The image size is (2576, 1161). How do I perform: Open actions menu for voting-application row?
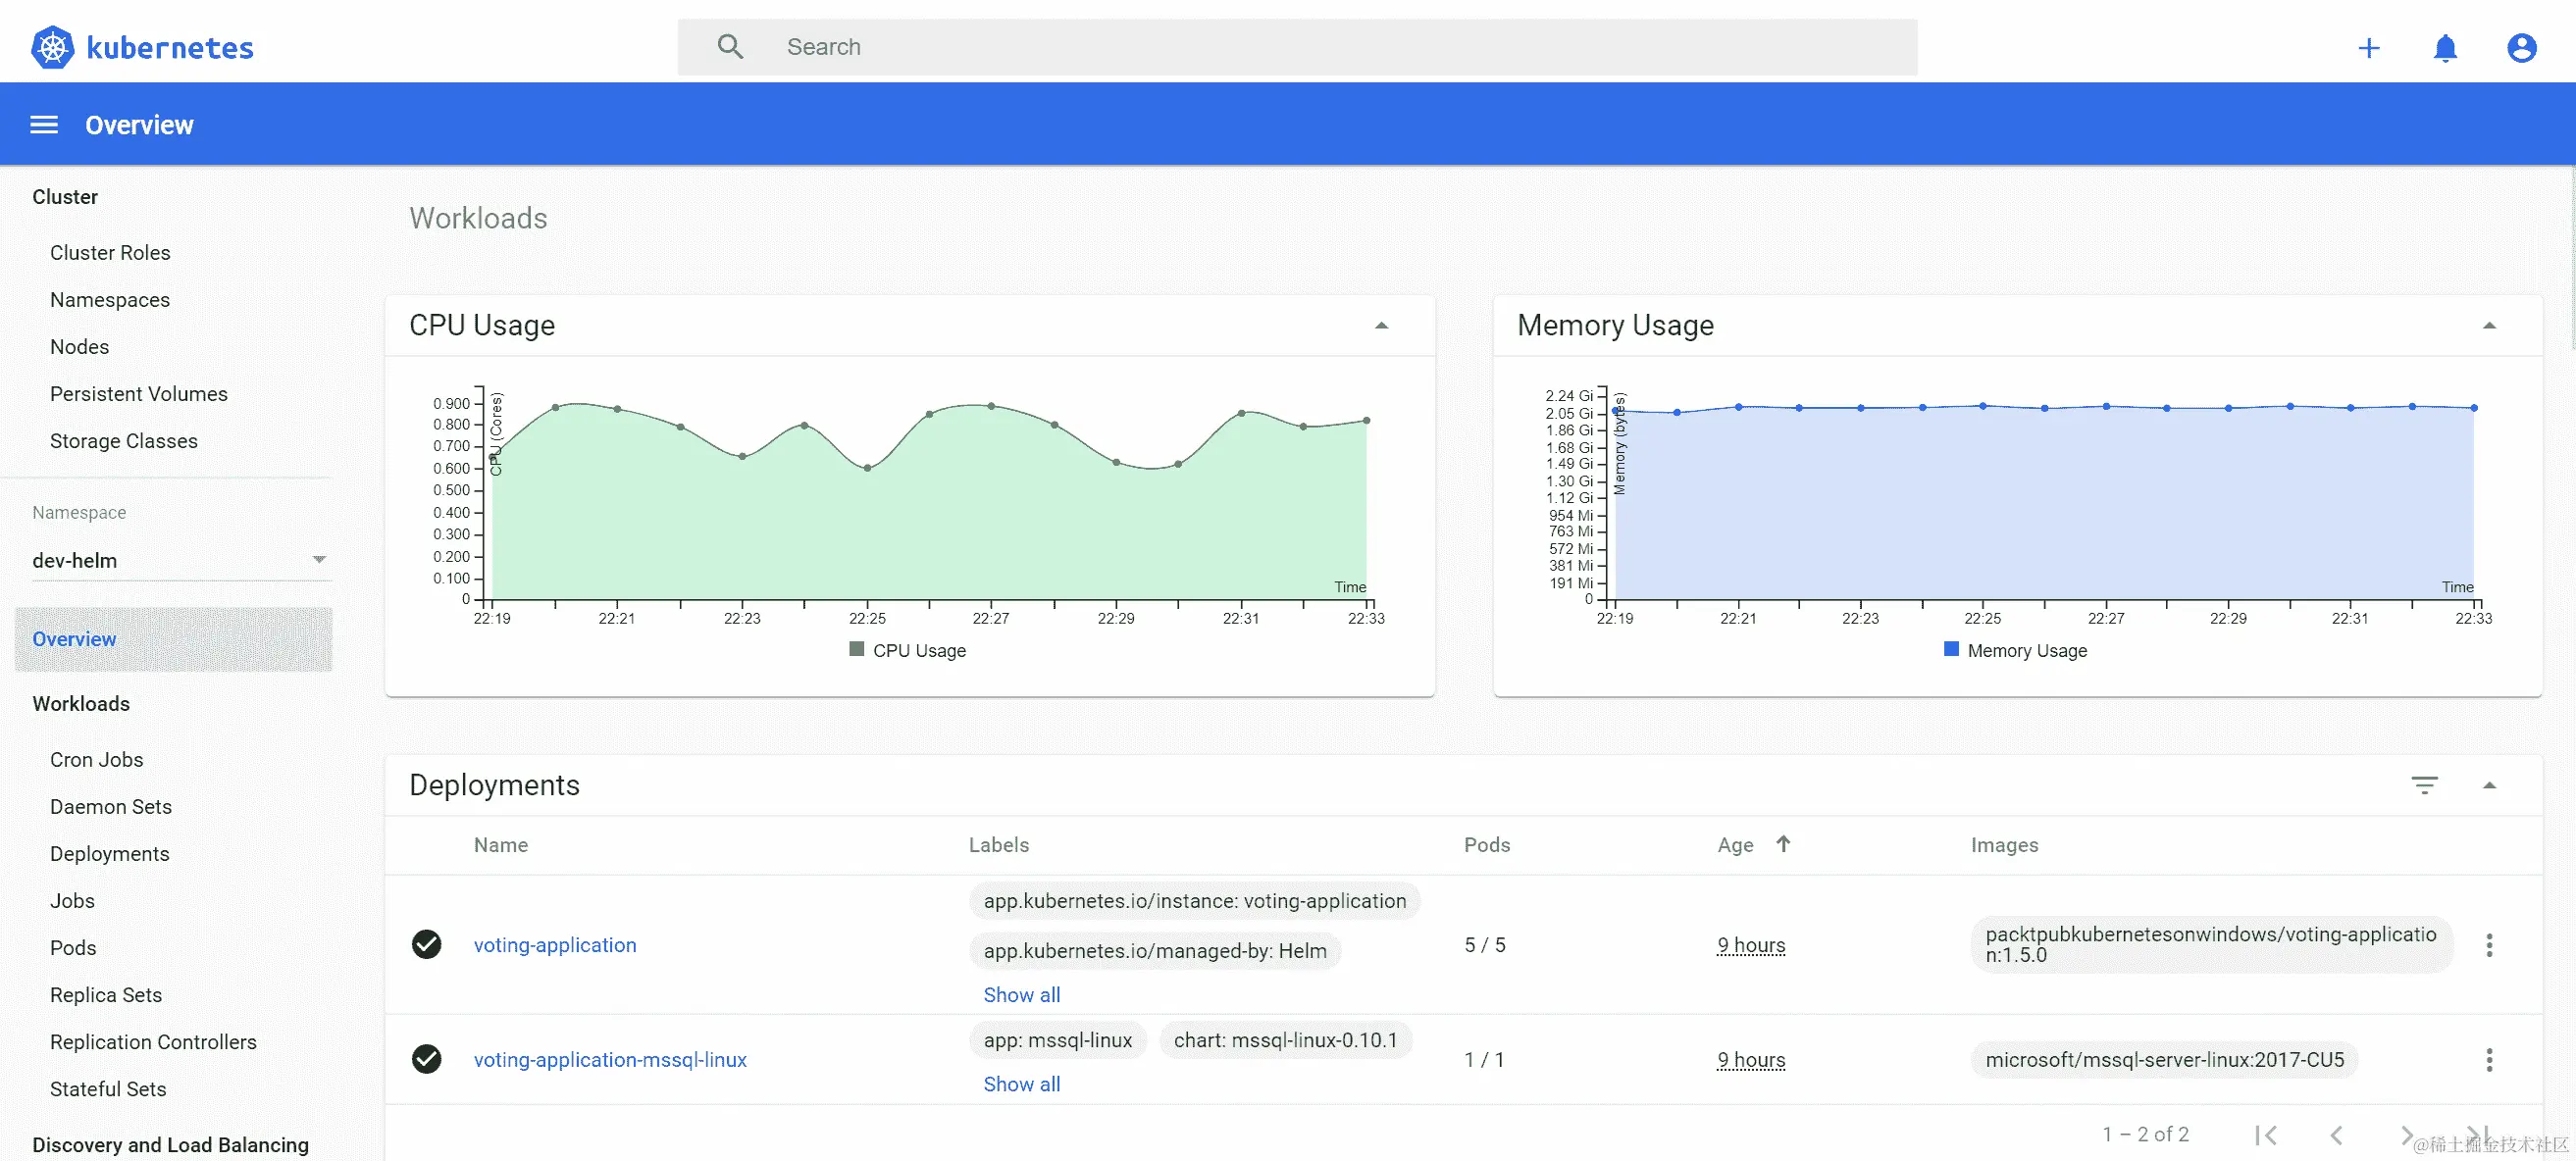click(2489, 945)
